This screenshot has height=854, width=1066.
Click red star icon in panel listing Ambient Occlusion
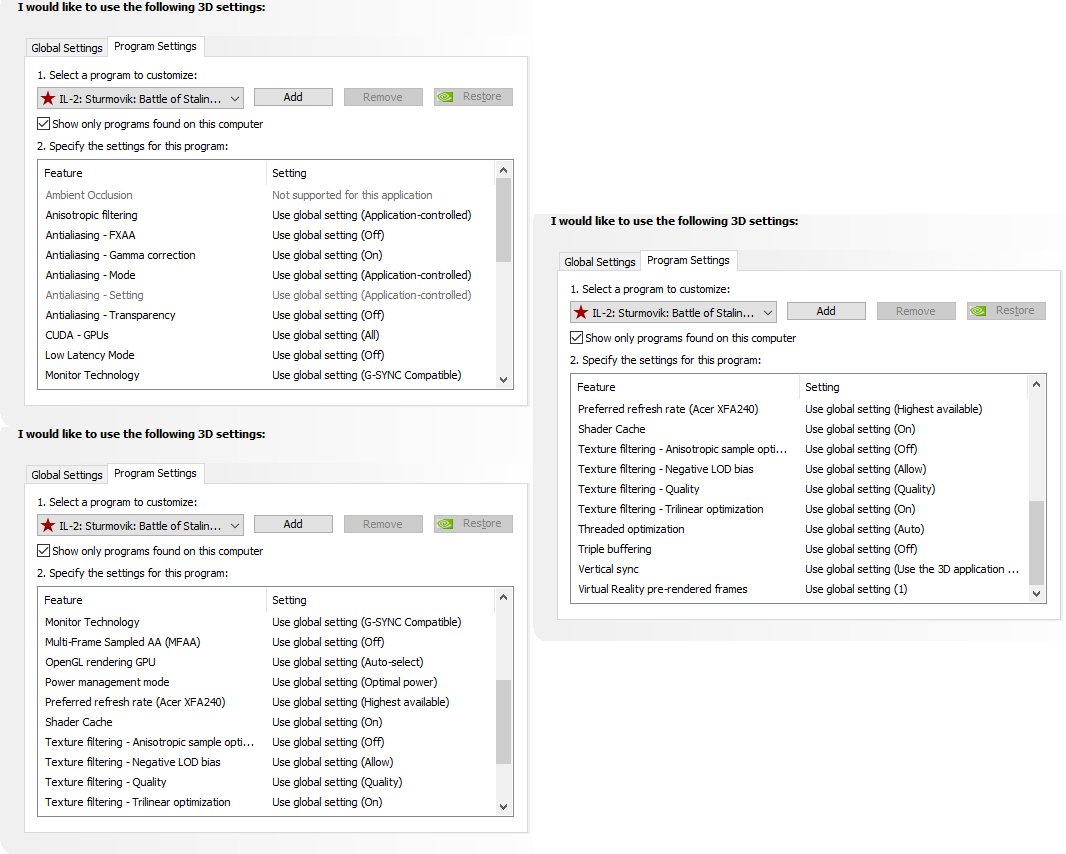(x=48, y=99)
